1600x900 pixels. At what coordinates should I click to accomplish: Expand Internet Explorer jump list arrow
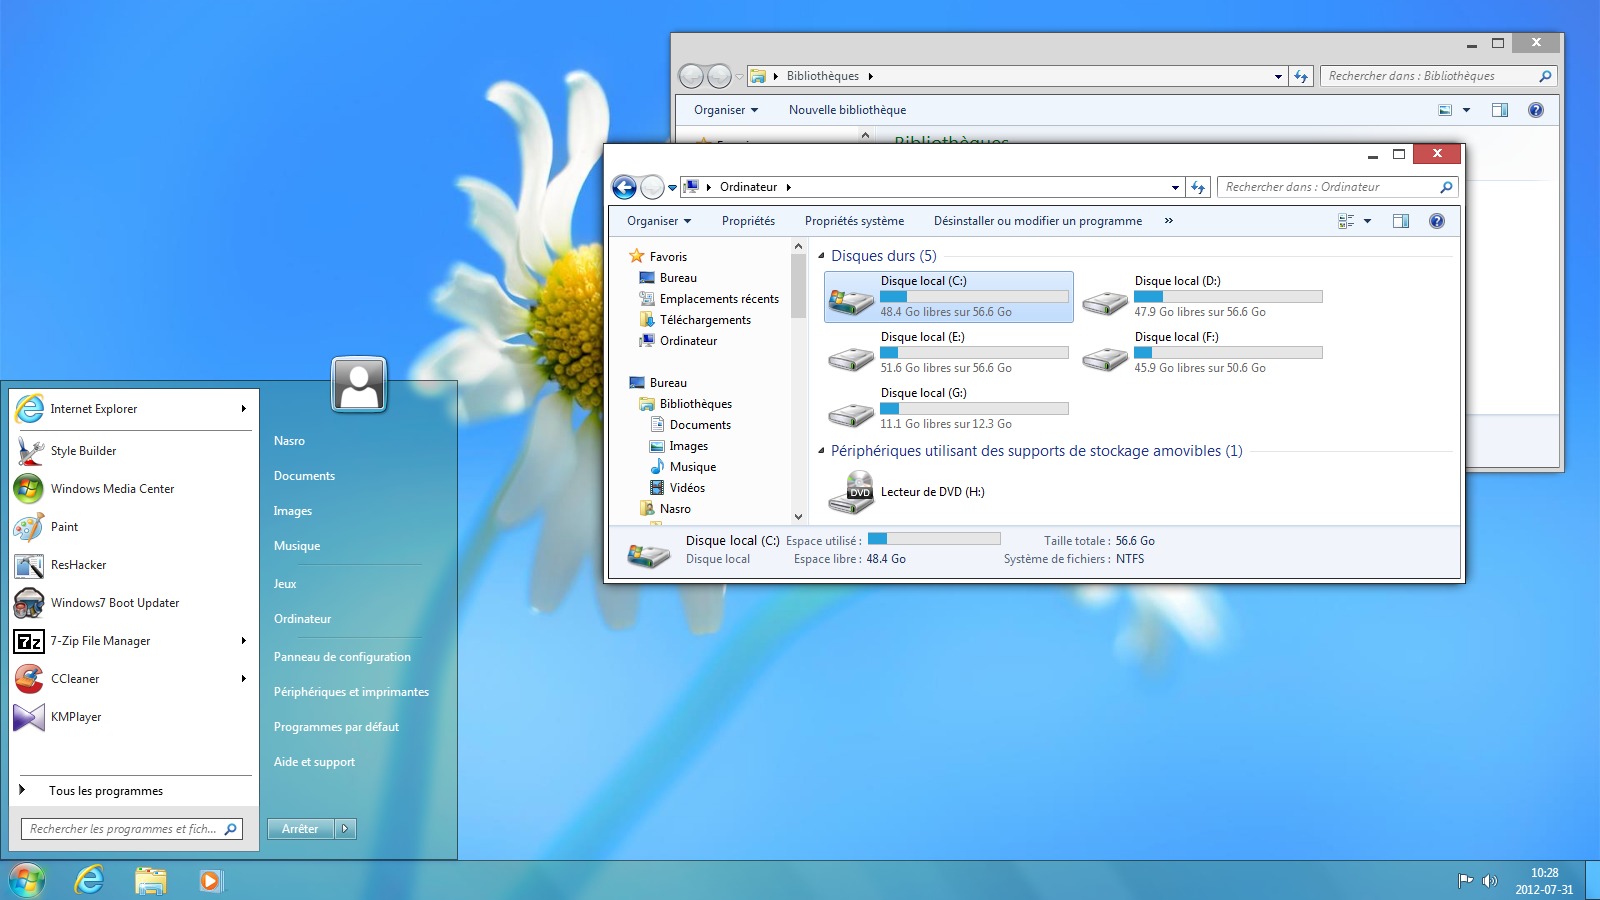coord(243,409)
